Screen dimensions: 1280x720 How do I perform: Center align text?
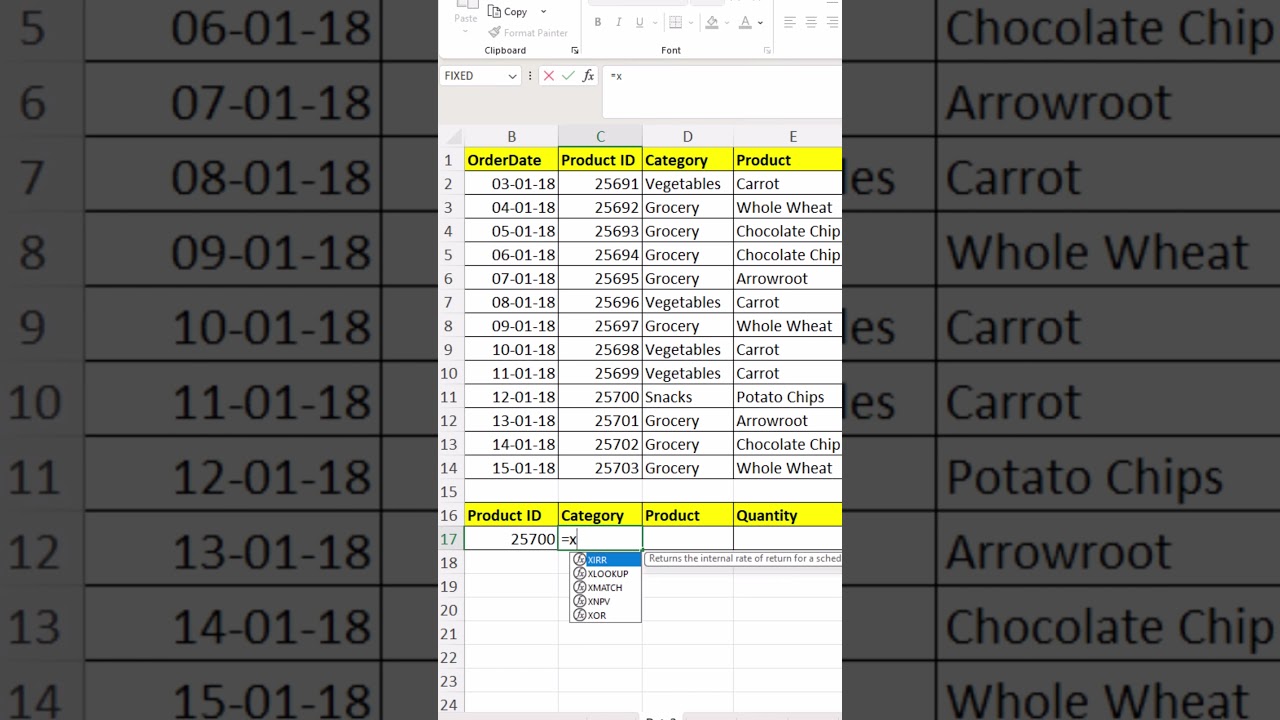click(x=811, y=22)
